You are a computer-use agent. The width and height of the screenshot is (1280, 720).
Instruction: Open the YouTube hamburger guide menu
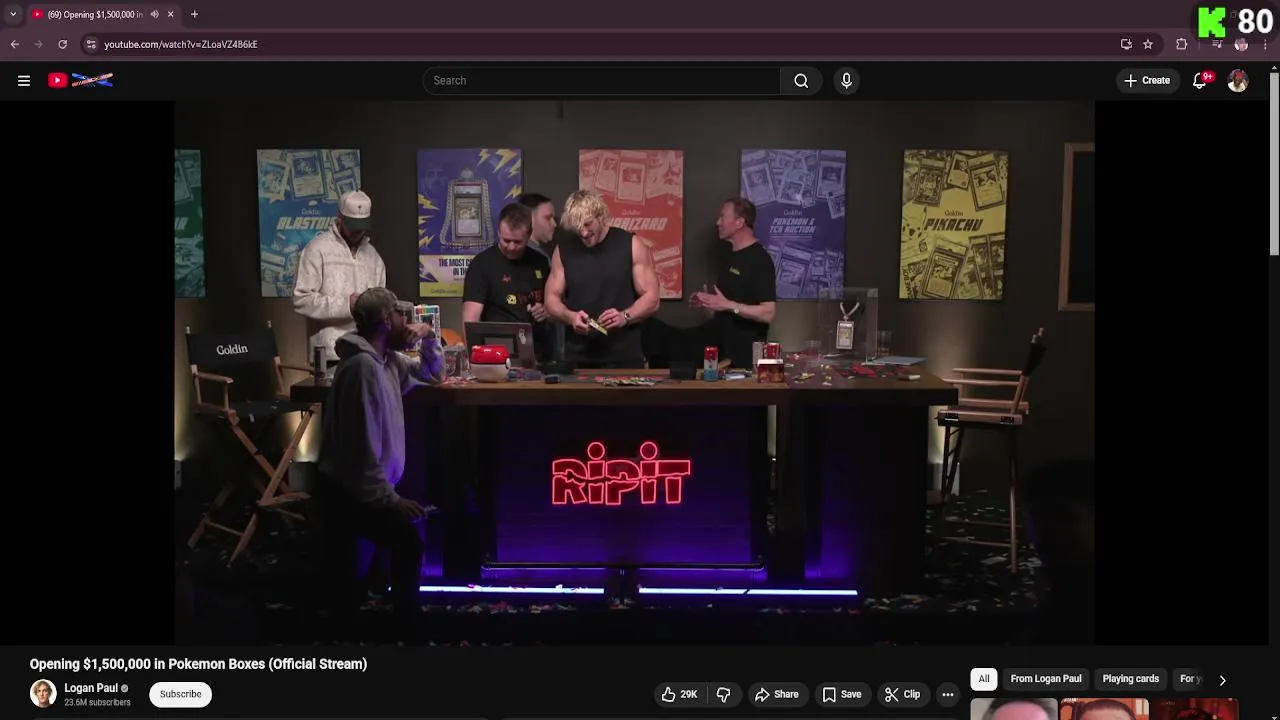tap(24, 80)
